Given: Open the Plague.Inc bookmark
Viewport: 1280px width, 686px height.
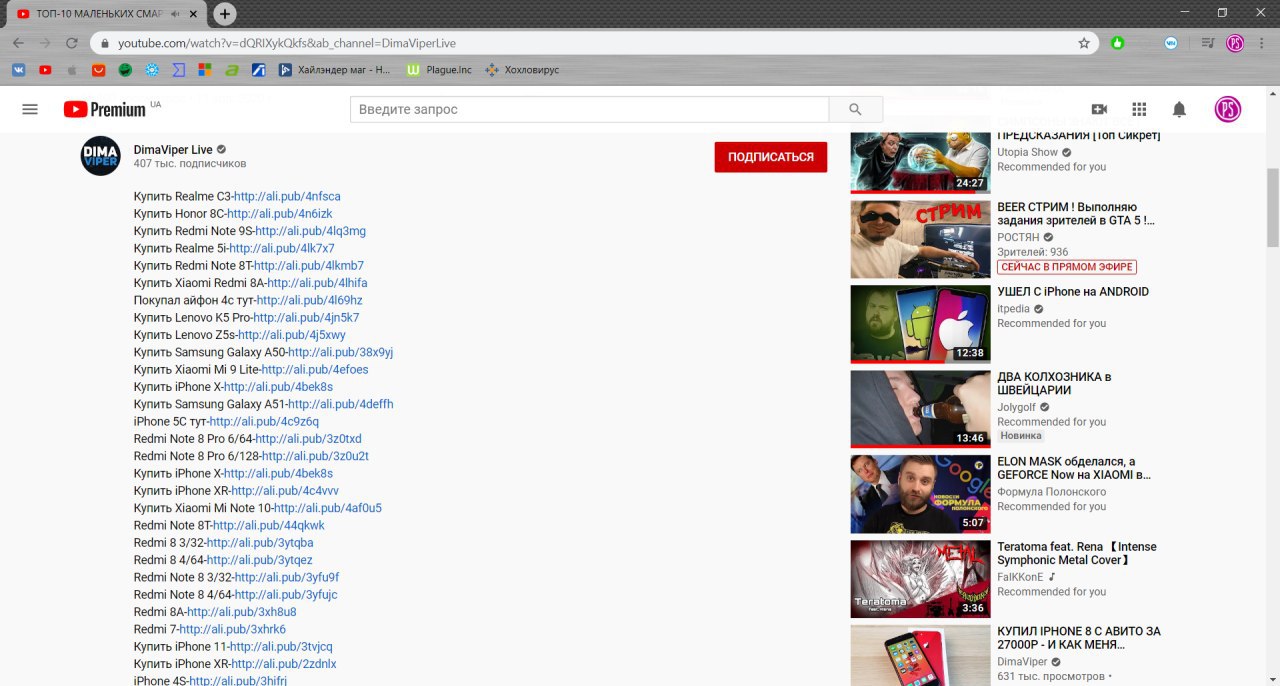Looking at the screenshot, I should coord(439,70).
